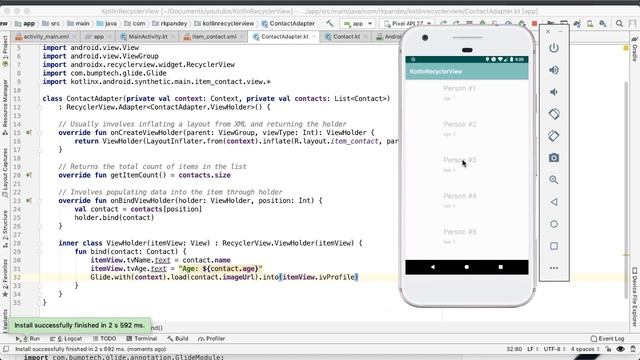Click the 32:80 cursor position indicator
Image resolution: width=640 pixels, height=360 pixels.
pos(514,349)
